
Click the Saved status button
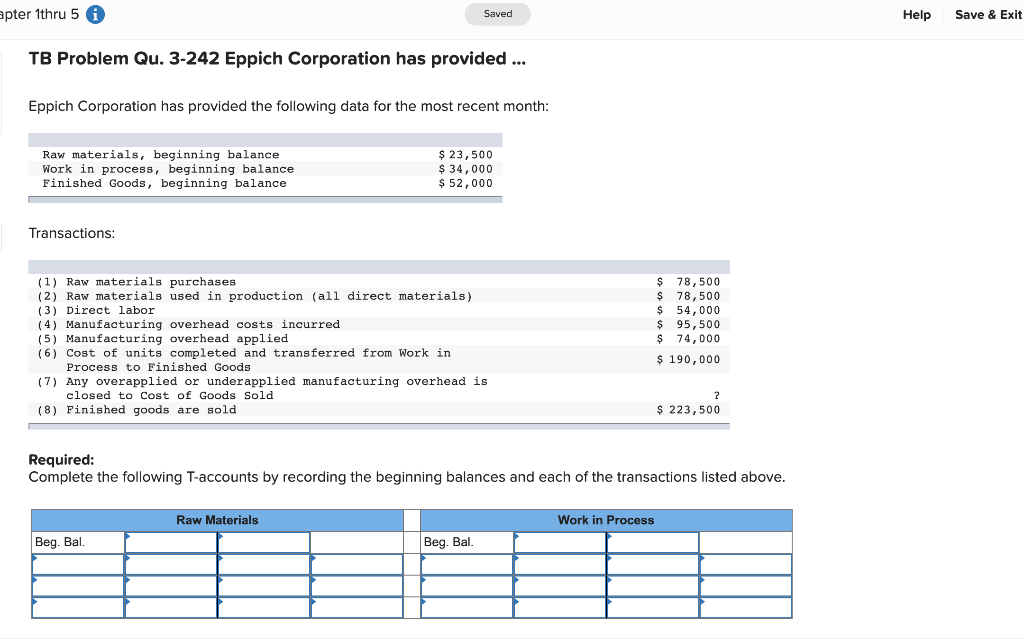(498, 14)
